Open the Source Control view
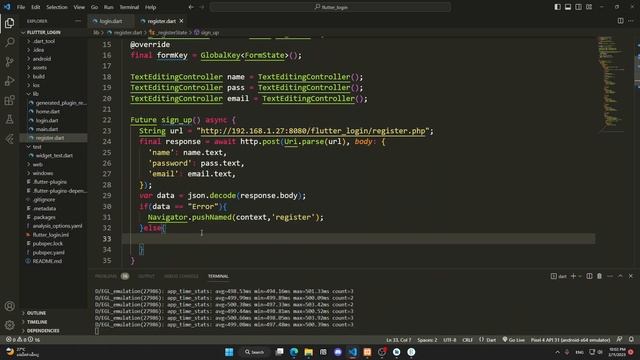640x360 pixels. (9, 62)
